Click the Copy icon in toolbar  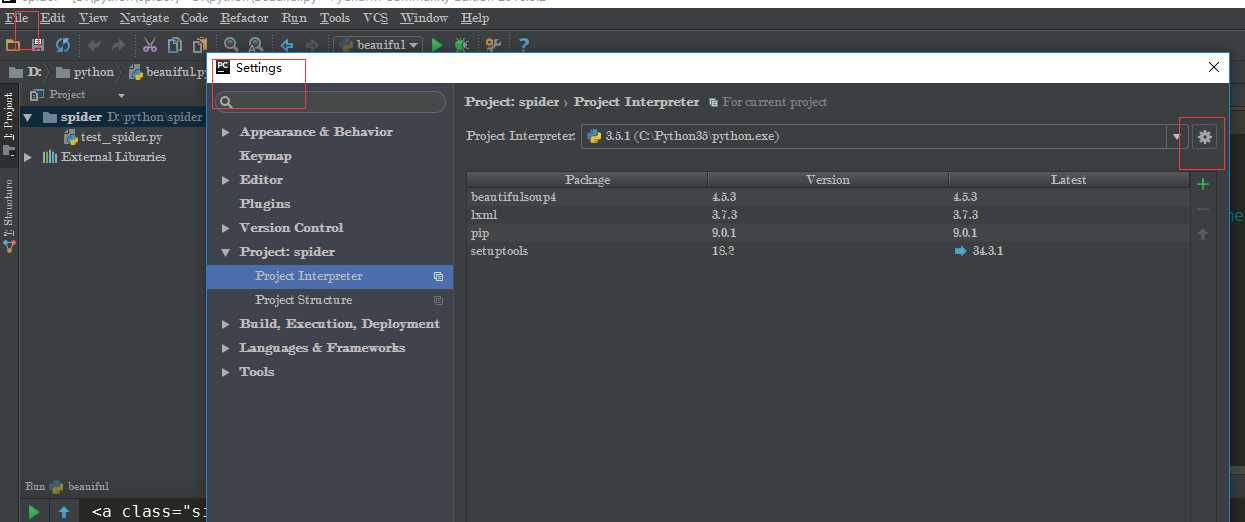tap(175, 45)
